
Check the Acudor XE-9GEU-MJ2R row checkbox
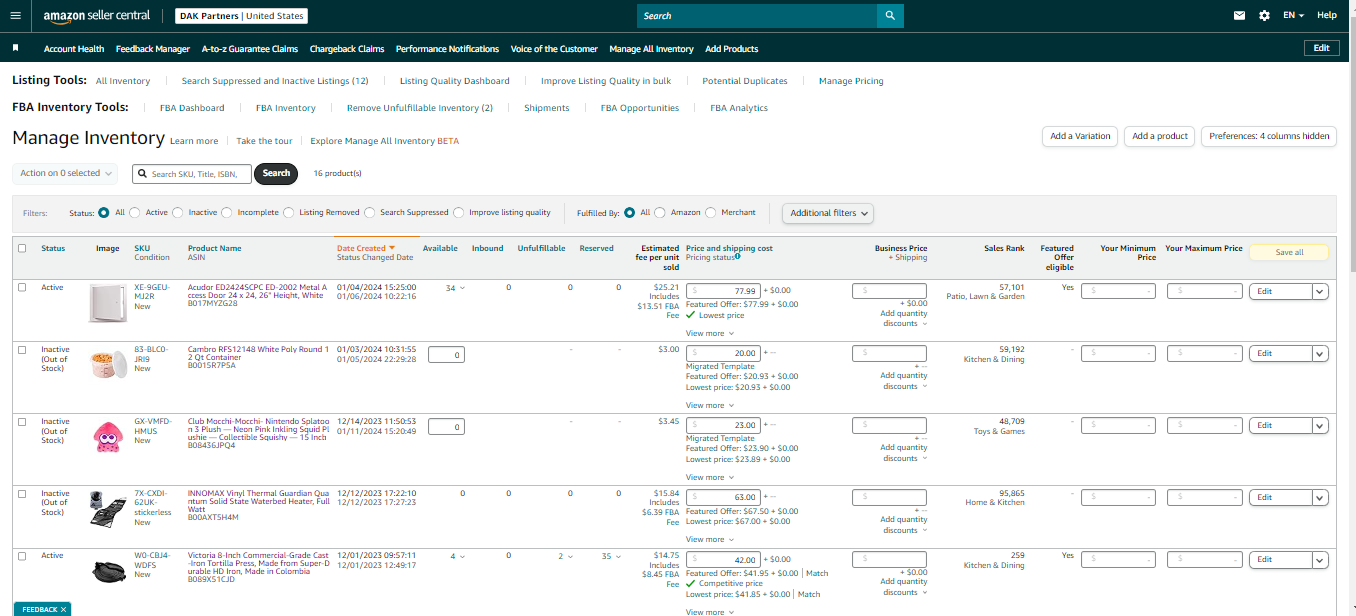tap(22, 287)
